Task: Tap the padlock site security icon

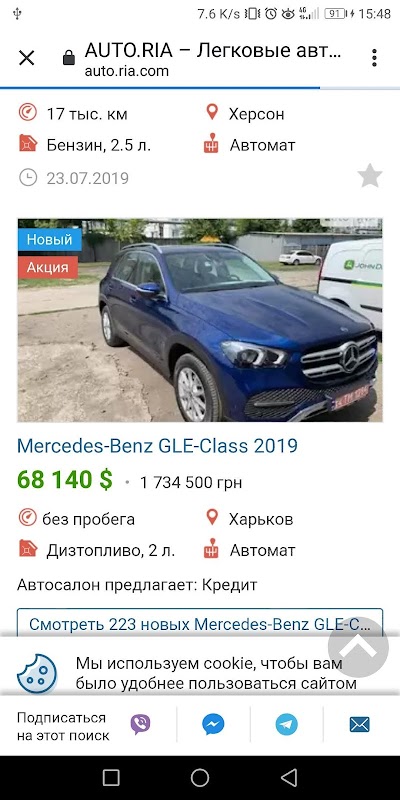Action: click(69, 58)
